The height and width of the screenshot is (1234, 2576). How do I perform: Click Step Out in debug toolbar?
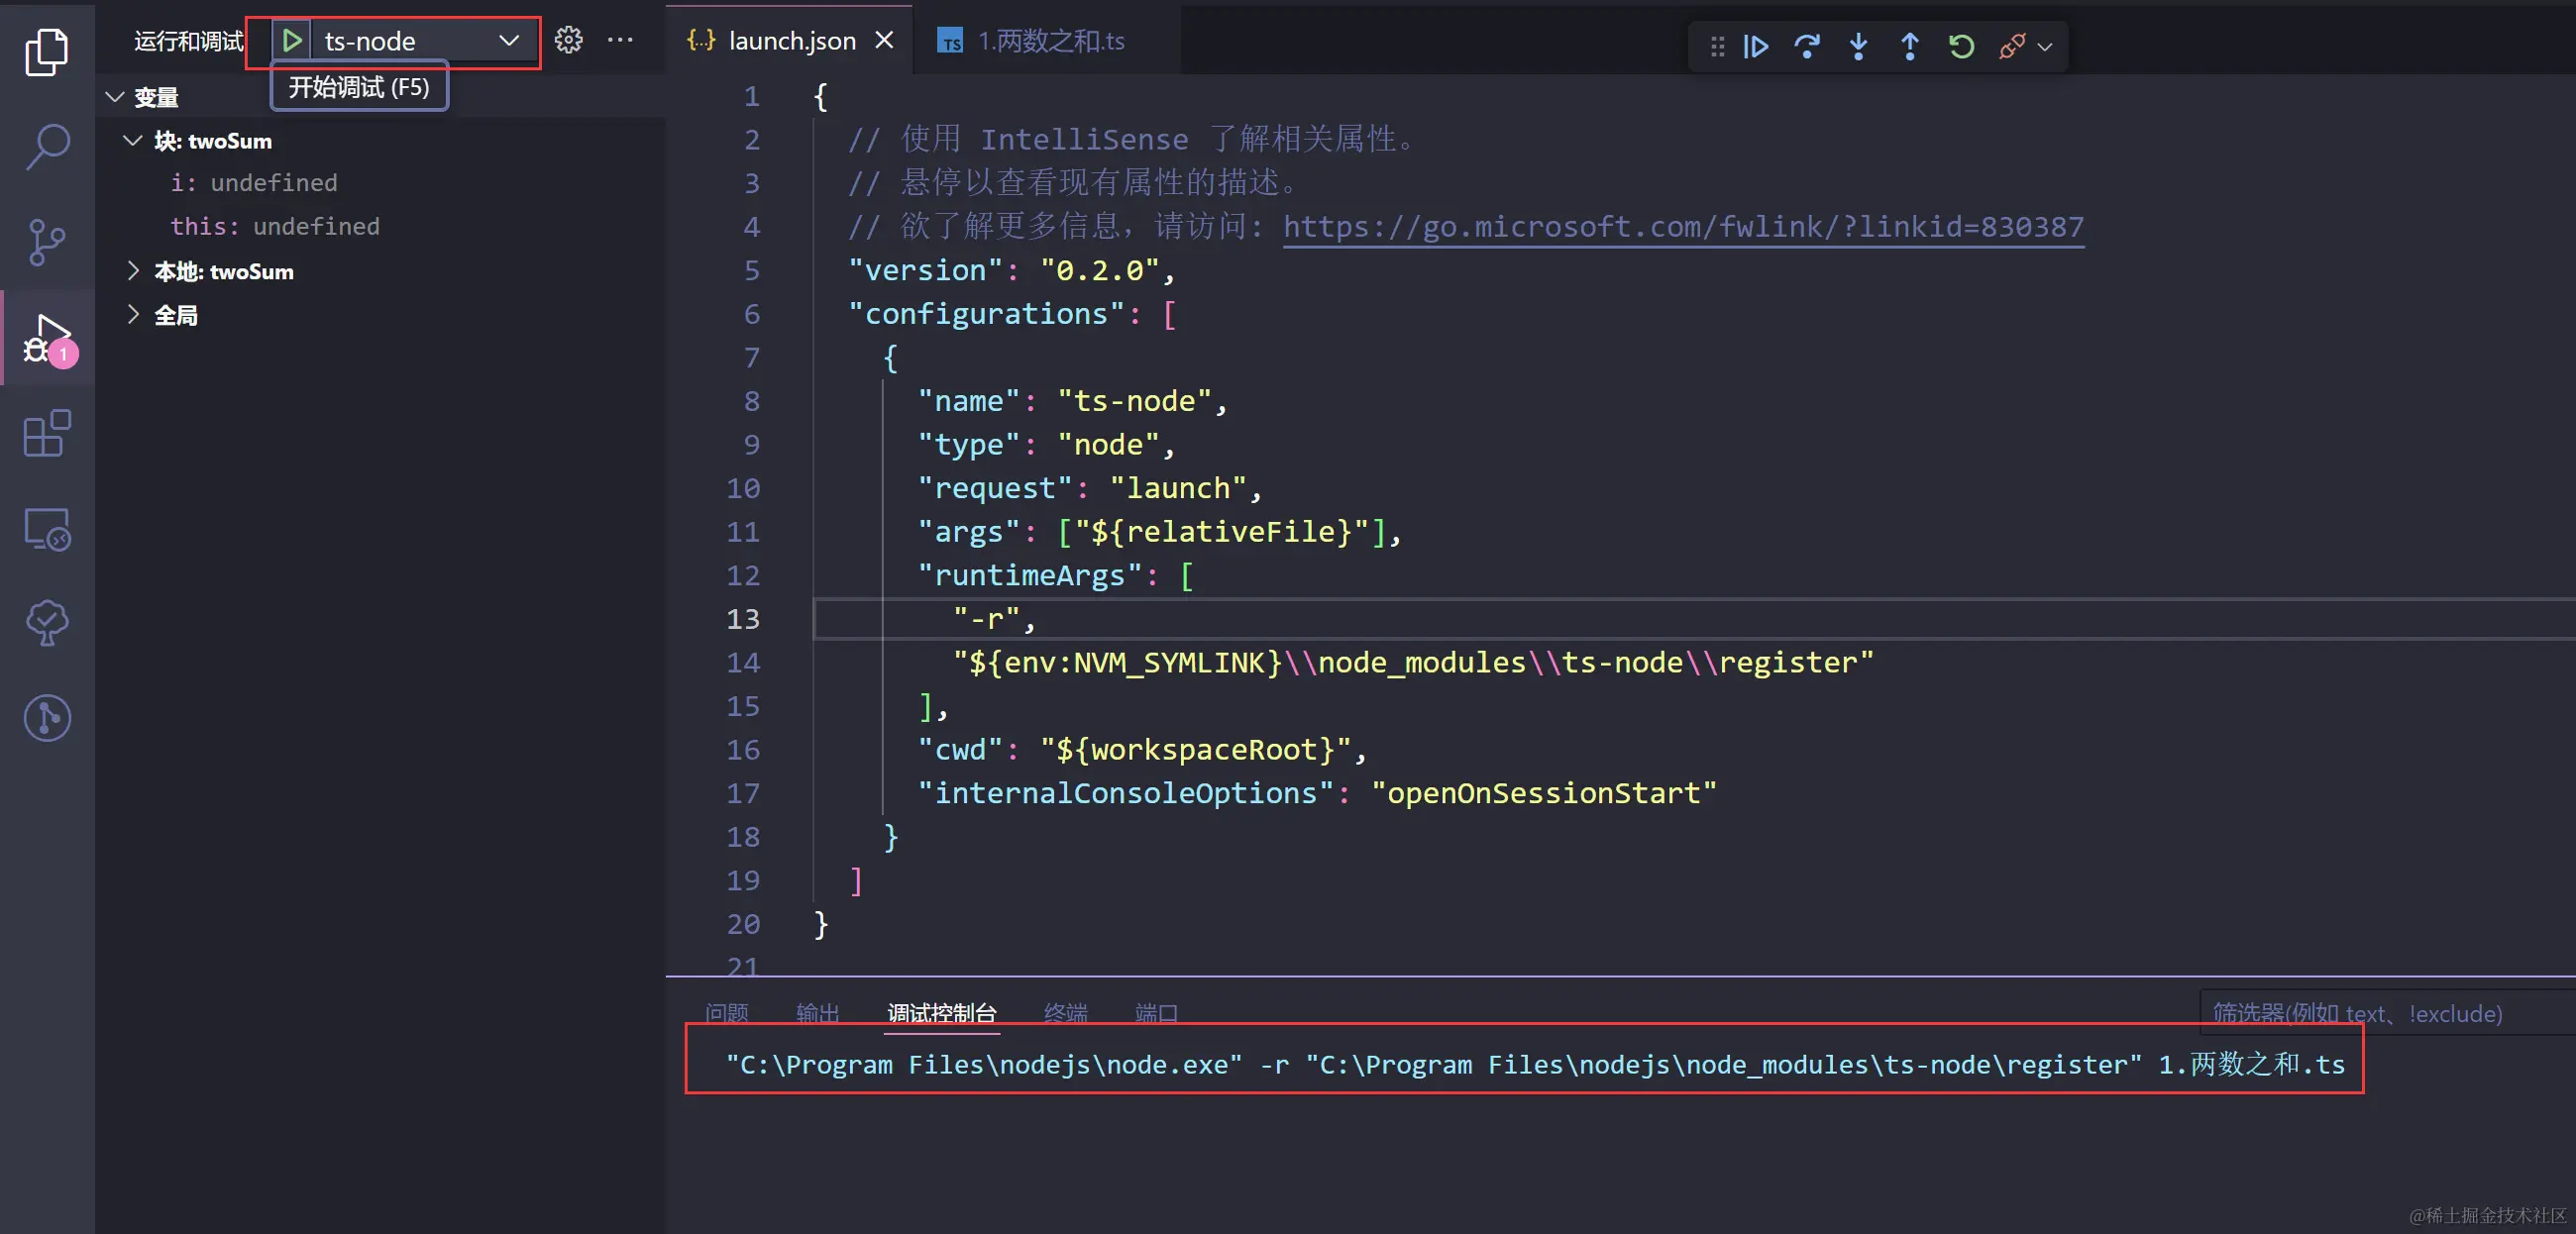[1909, 46]
